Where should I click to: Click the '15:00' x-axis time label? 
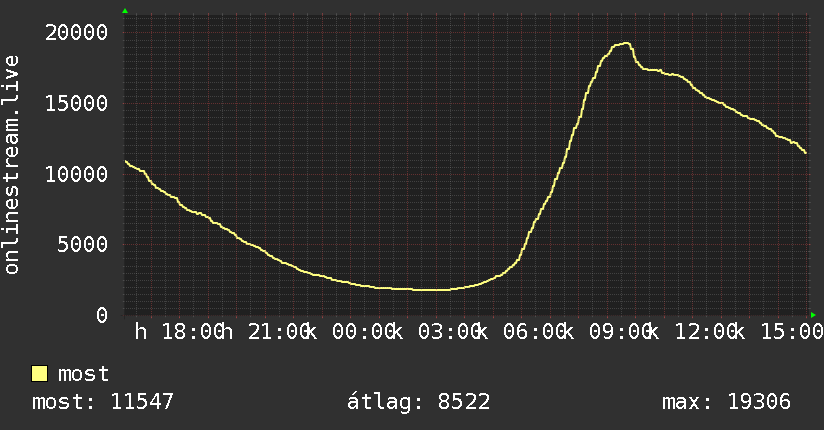(792, 332)
